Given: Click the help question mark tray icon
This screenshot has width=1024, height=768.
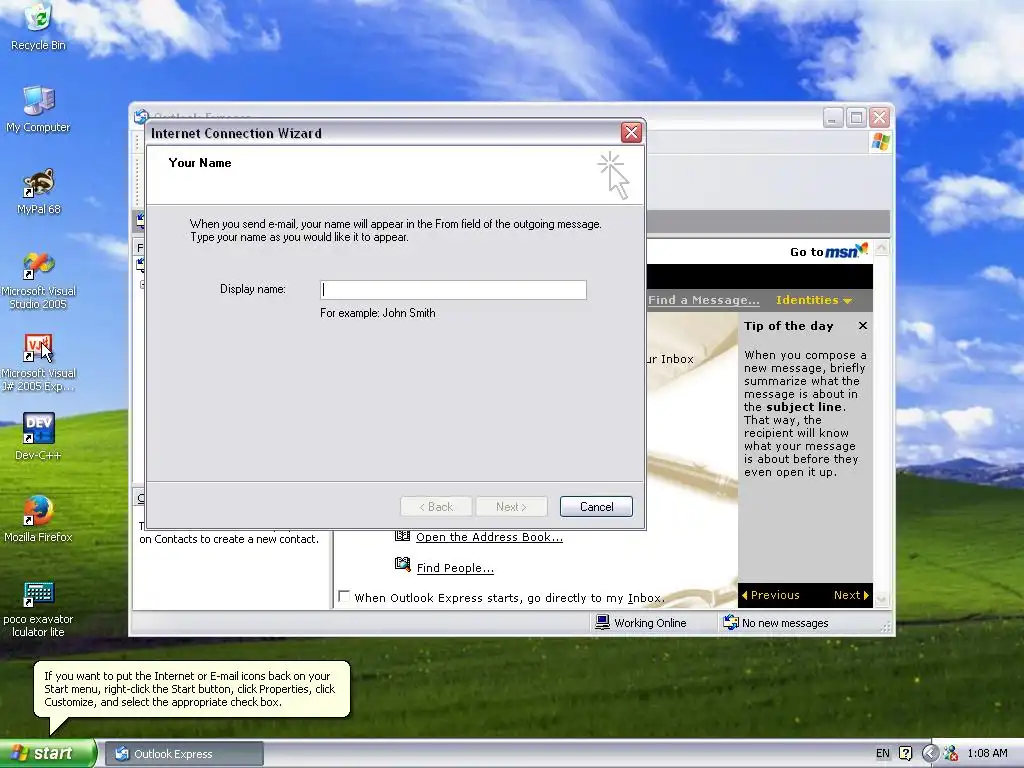Looking at the screenshot, I should click(905, 753).
